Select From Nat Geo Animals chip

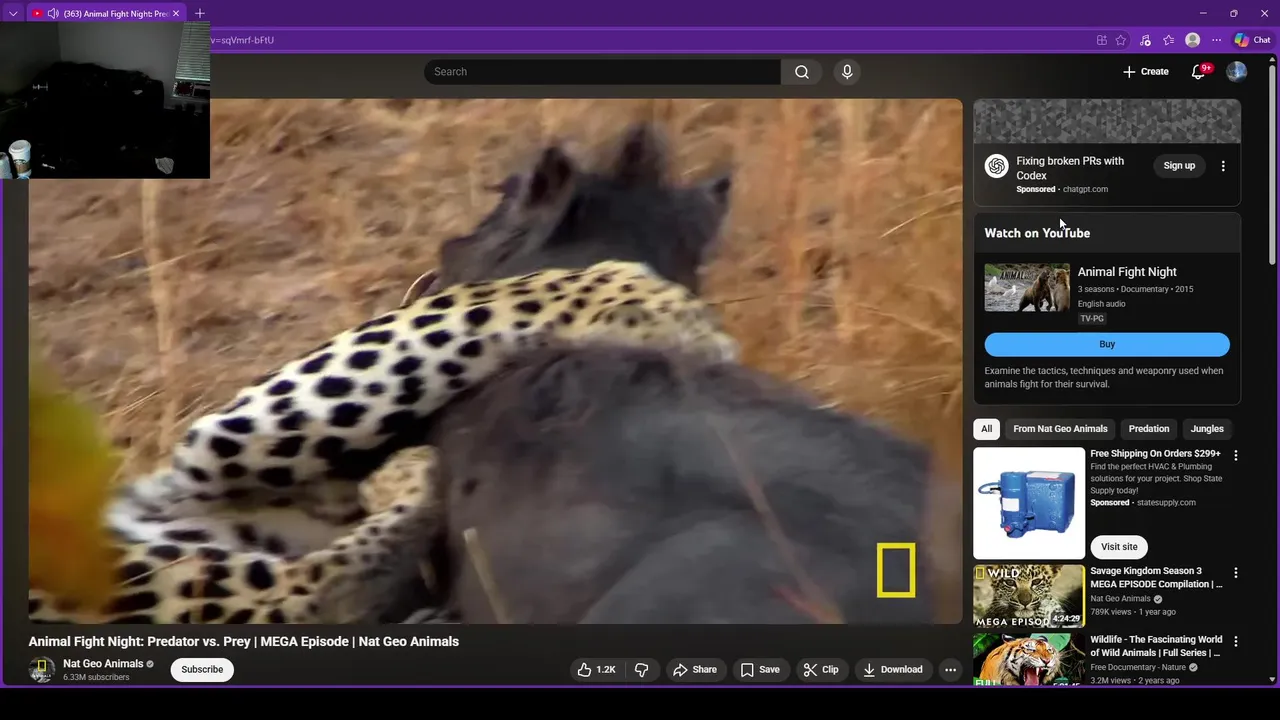(1060, 429)
